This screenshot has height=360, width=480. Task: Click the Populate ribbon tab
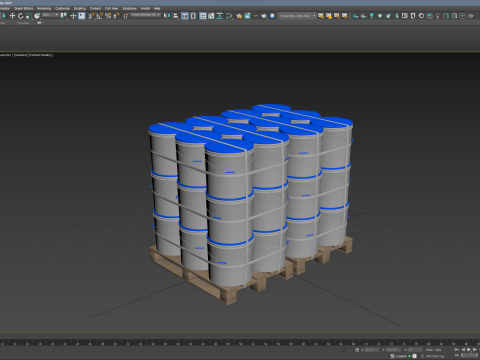point(23,23)
